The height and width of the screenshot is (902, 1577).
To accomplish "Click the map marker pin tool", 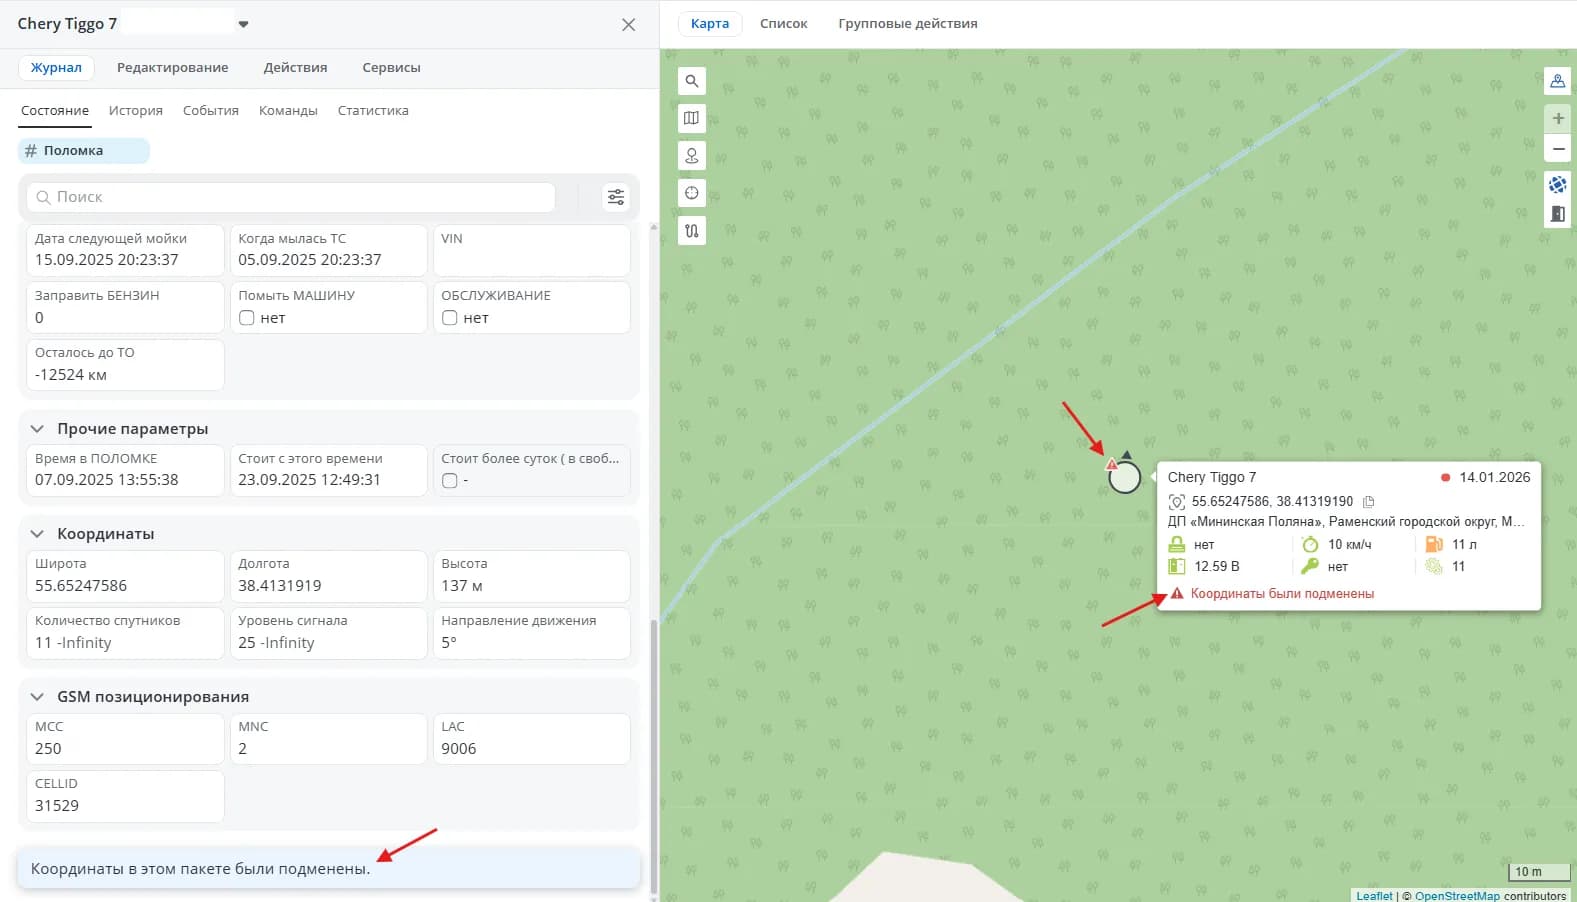I will coord(691,156).
